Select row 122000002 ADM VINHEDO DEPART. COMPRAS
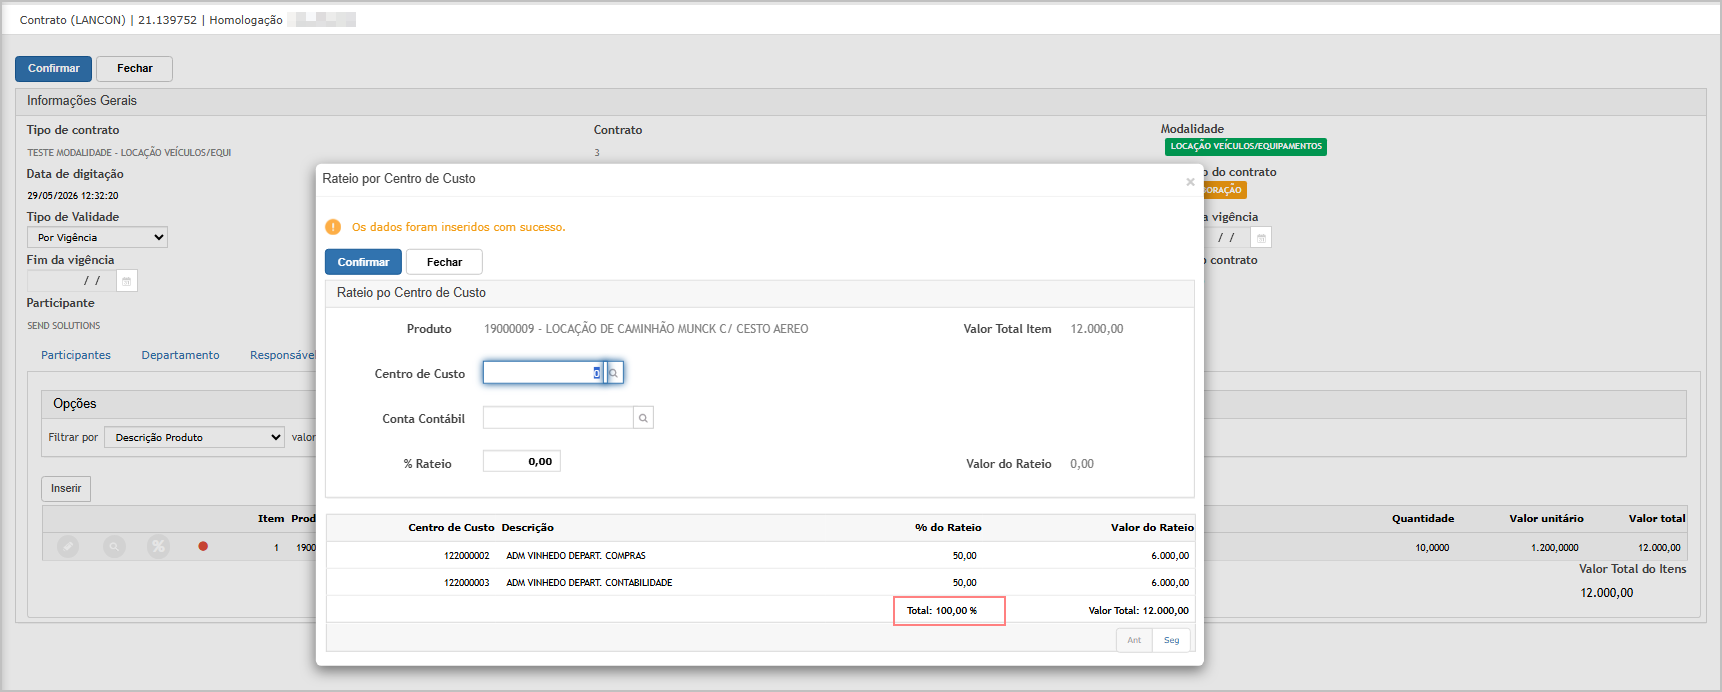1722x692 pixels. pos(760,555)
